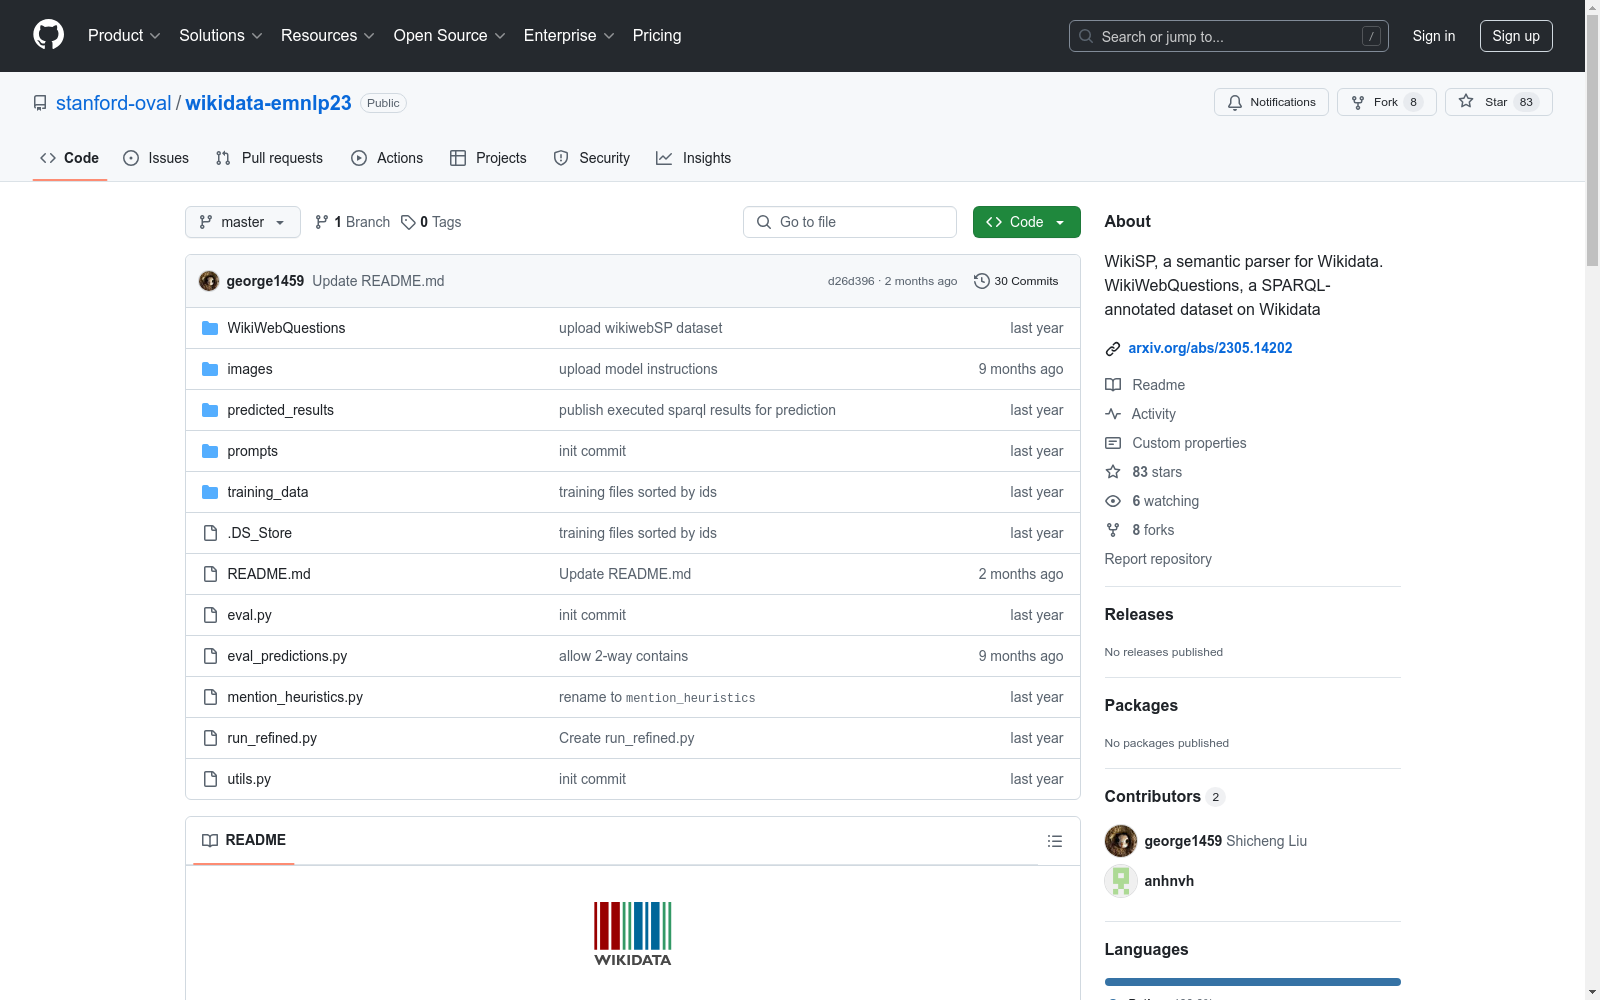Click the WikiWebQuestions folder icon
Viewport: 1600px width, 1000px height.
pyautogui.click(x=210, y=328)
